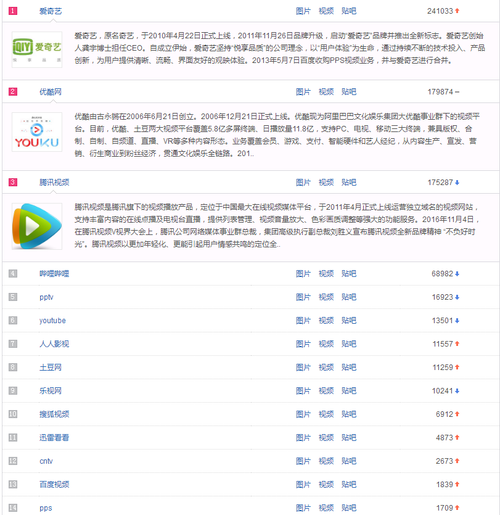Open the 腾讯视频 ranking entry link
This screenshot has width=500, height=515.
point(54,182)
